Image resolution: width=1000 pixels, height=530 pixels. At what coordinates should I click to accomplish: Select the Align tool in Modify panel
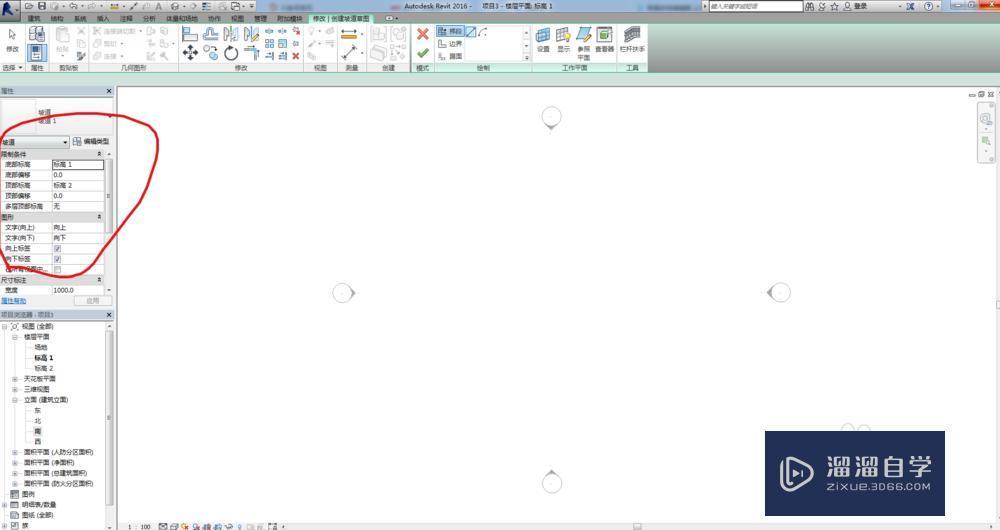189,34
